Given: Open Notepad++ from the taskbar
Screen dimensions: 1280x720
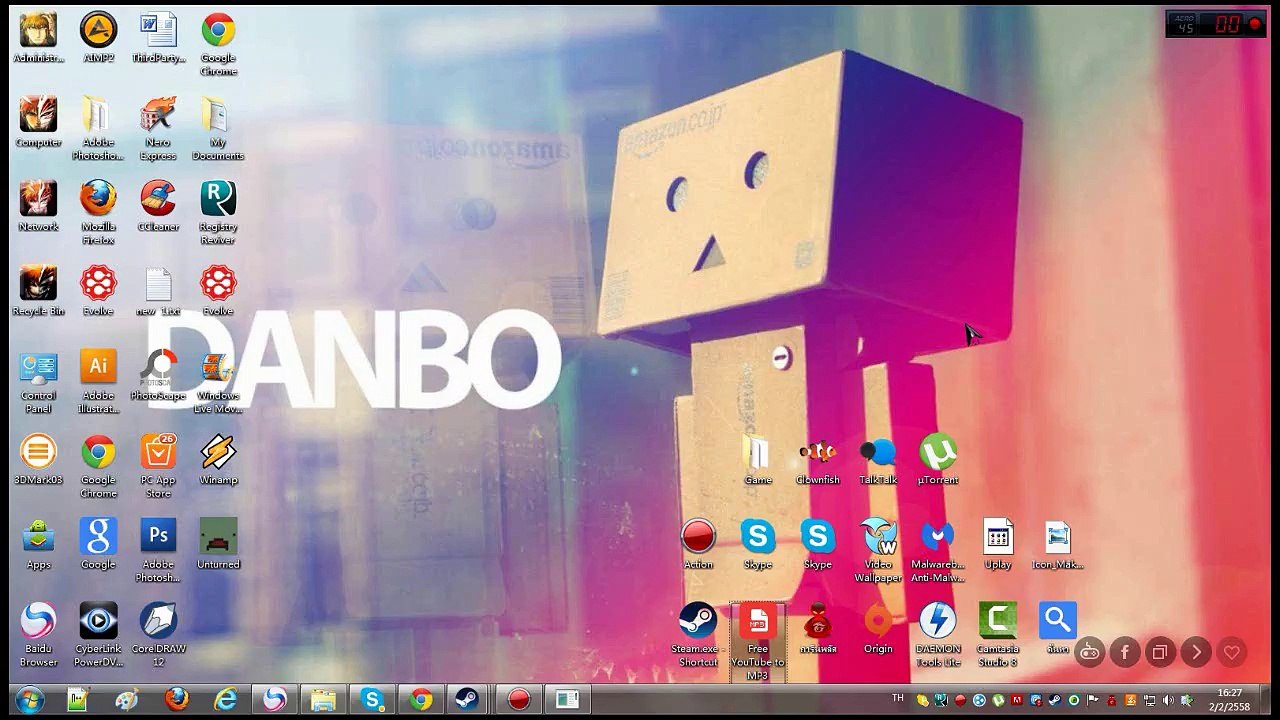Looking at the screenshot, I should 78,699.
